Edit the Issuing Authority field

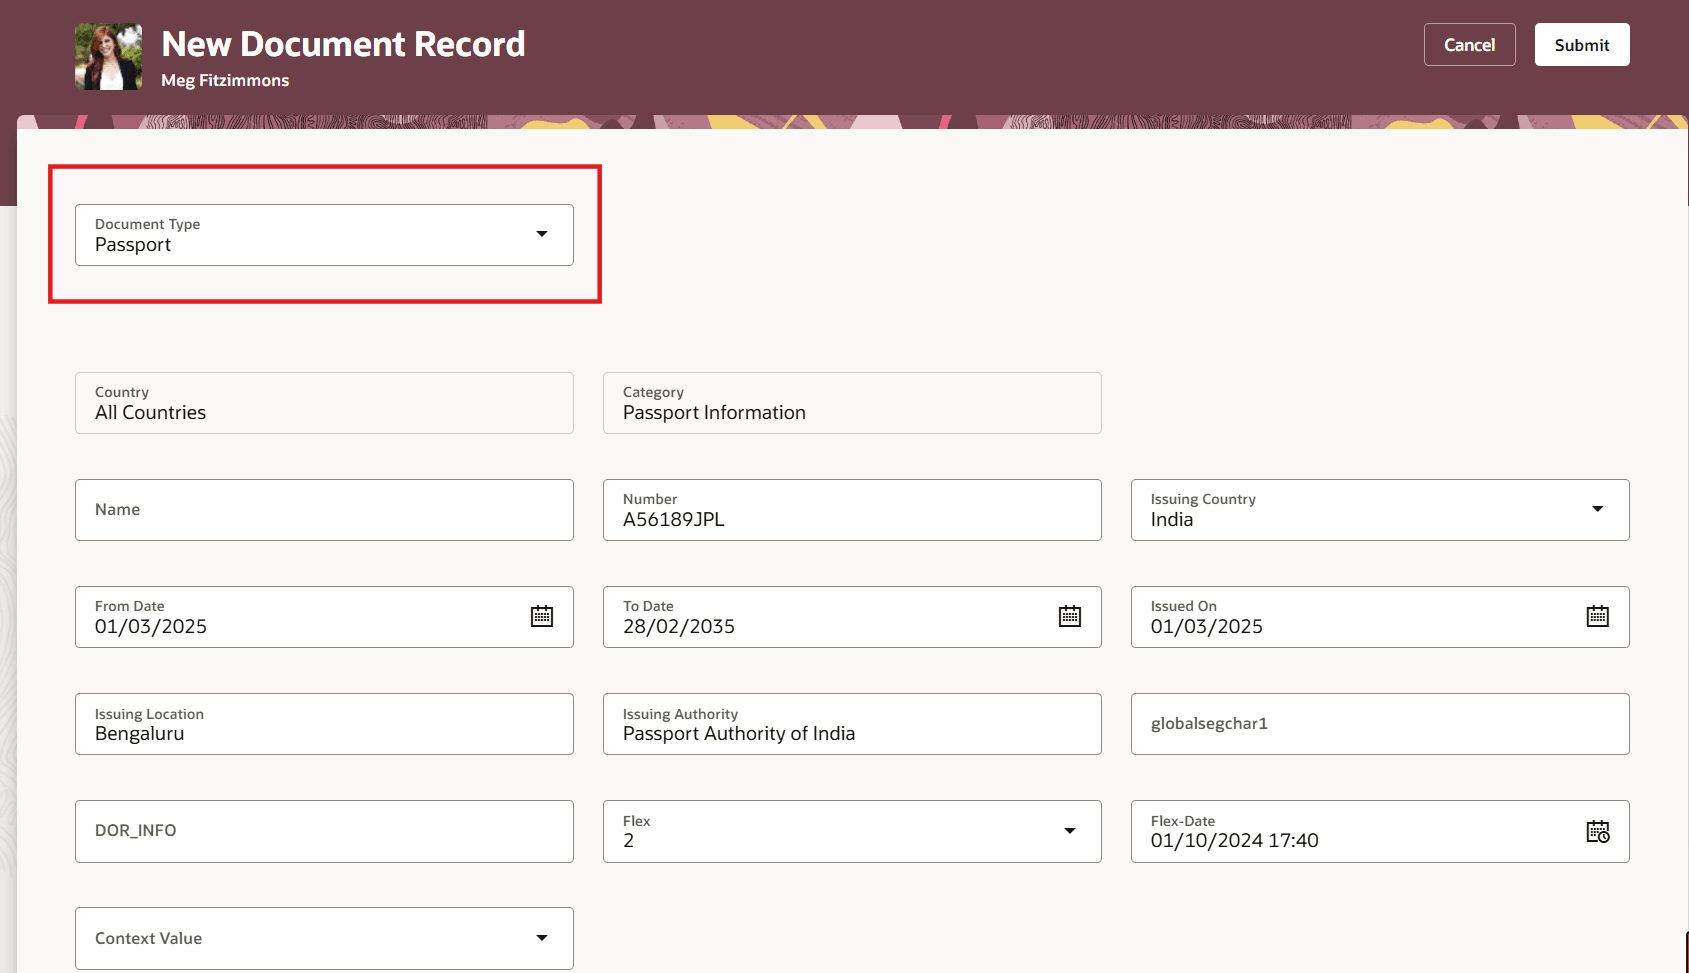[852, 724]
